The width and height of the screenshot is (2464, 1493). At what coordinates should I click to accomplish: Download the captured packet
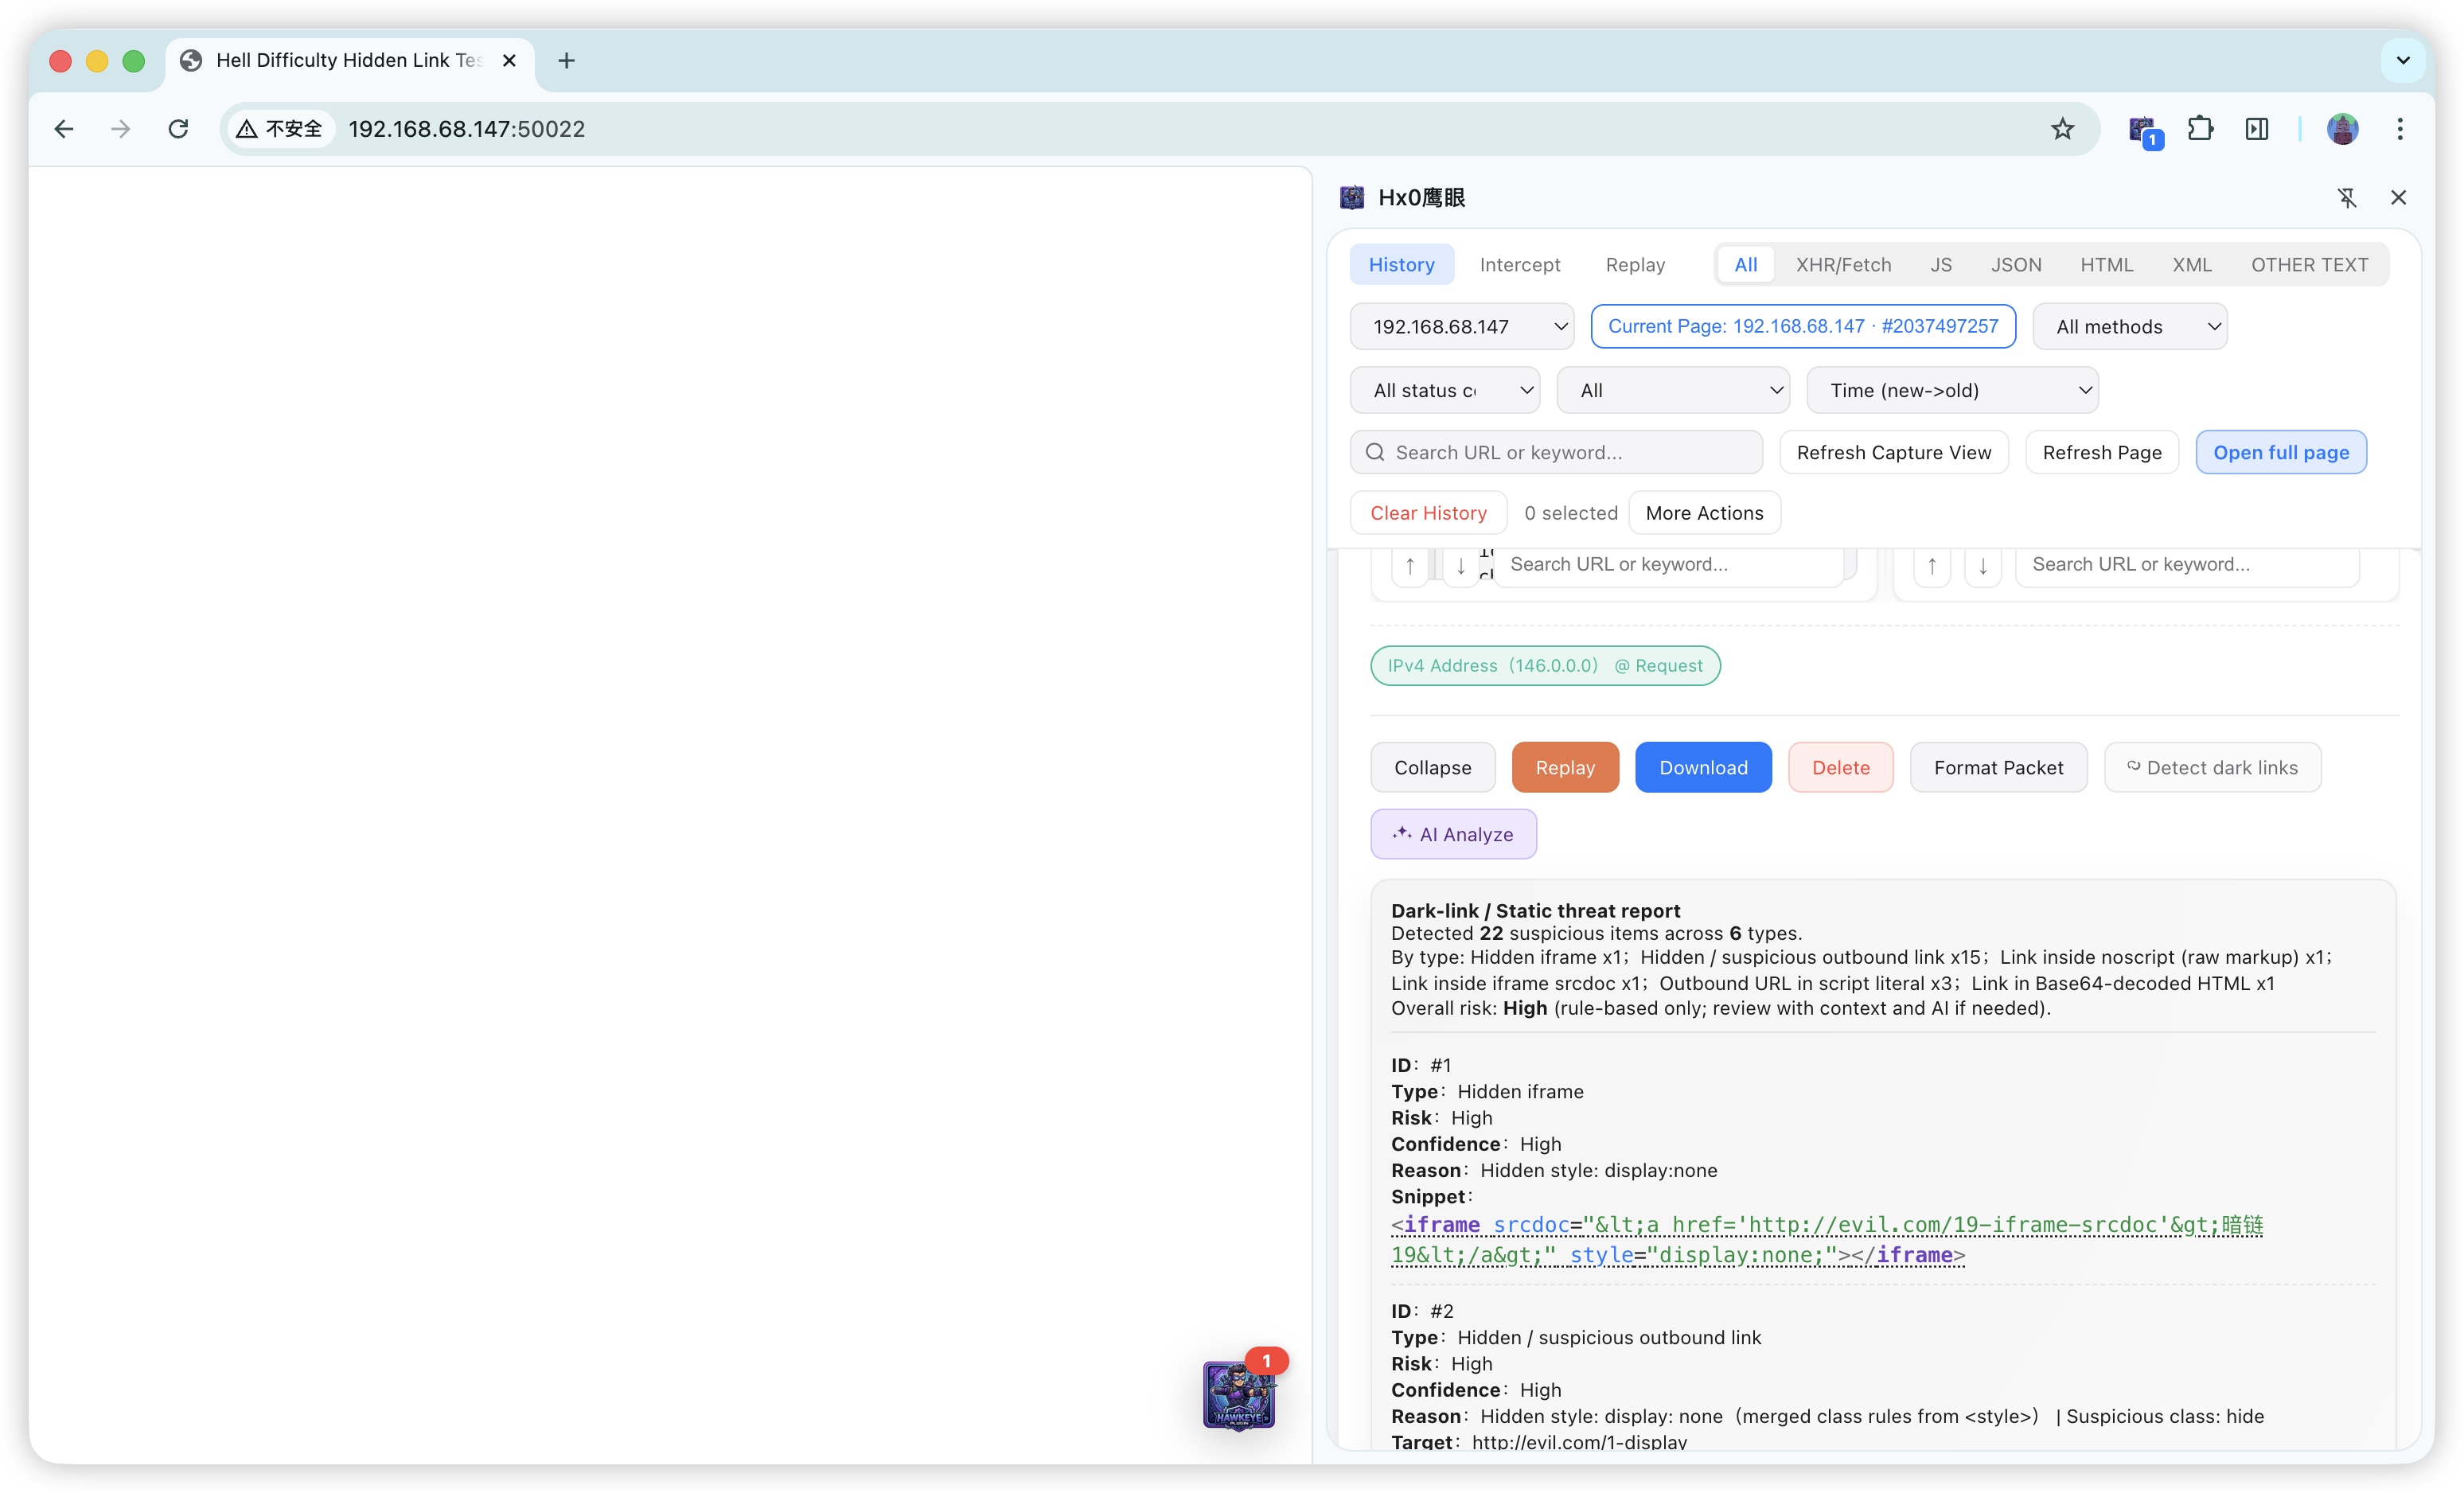(x=1703, y=768)
